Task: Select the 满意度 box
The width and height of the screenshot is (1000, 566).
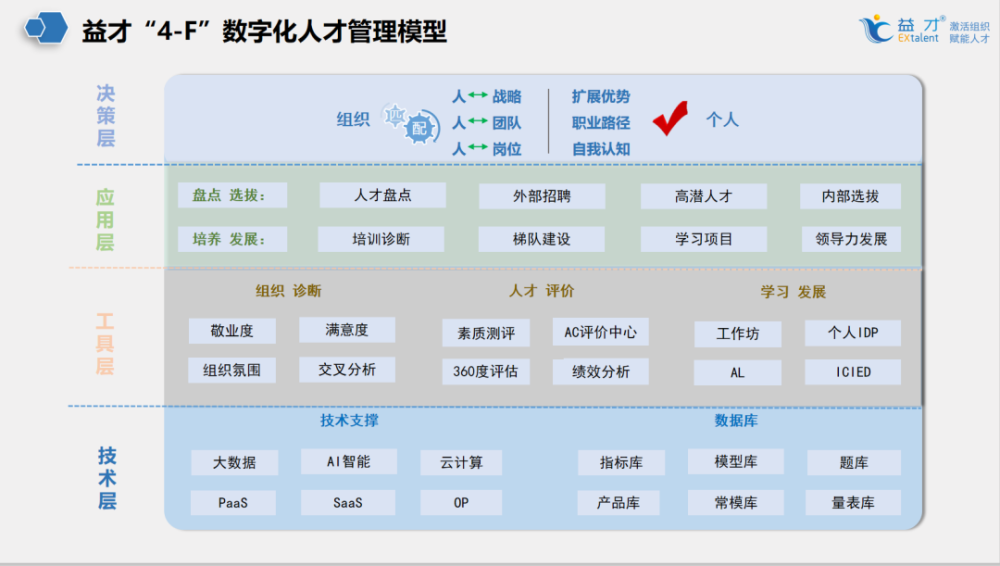Action: [x=347, y=330]
